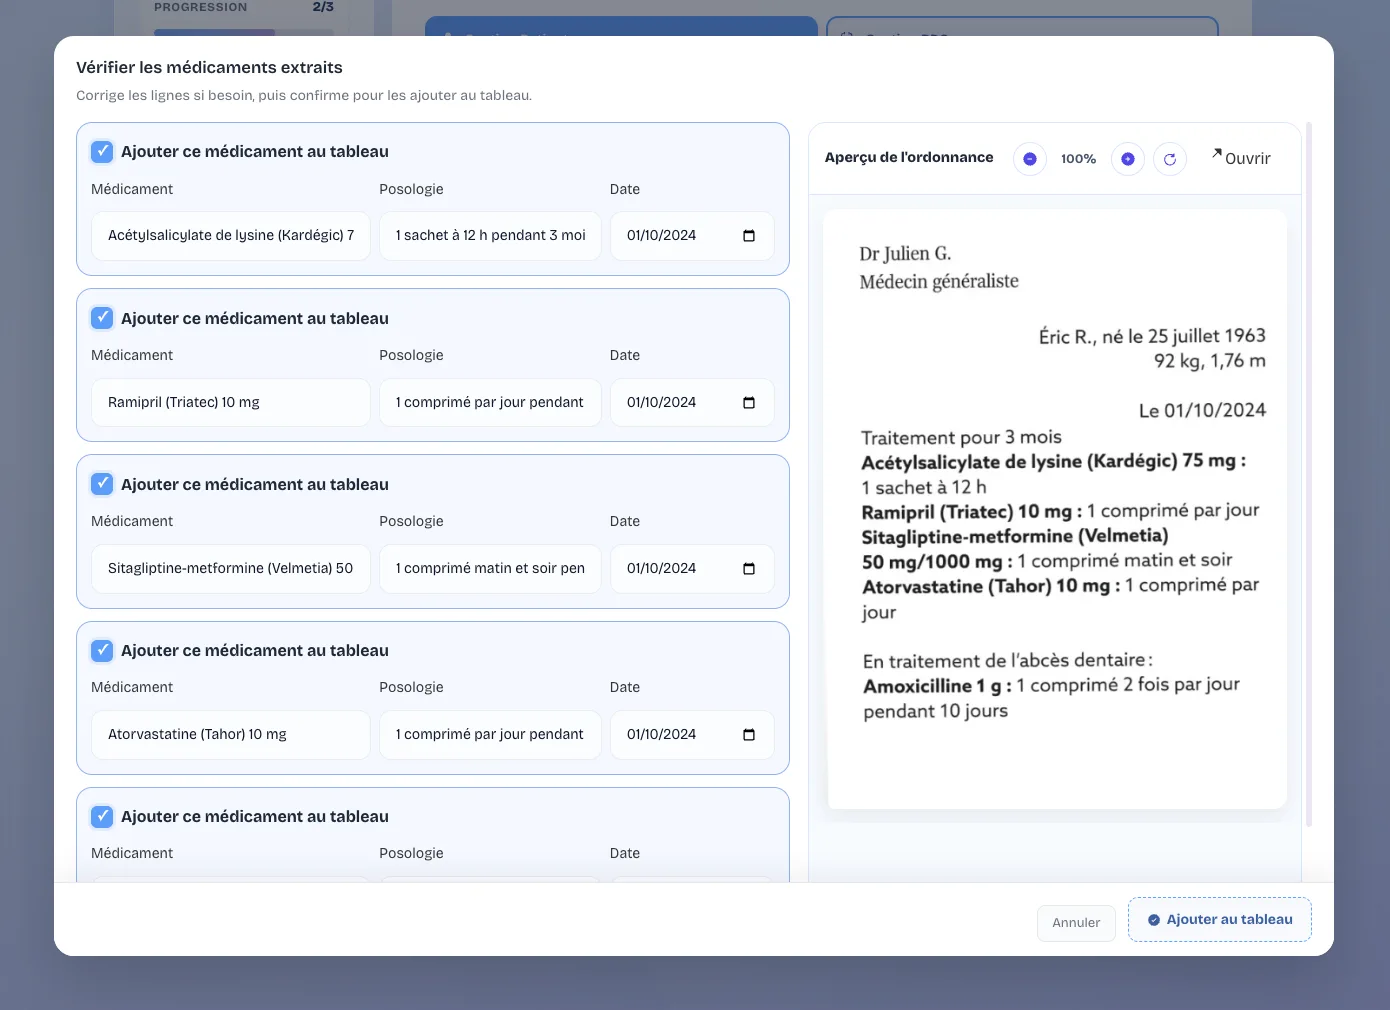Open date picker for Atorvastatine row
Screen dimensions: 1390x1010
[749, 734]
